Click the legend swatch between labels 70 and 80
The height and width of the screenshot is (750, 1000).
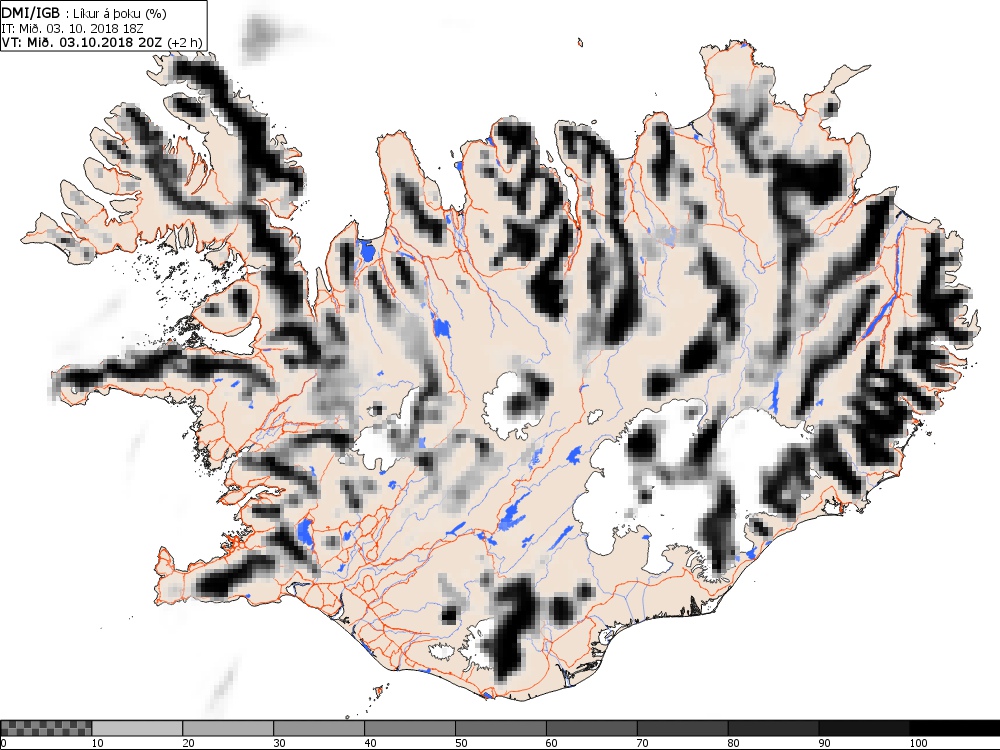point(682,728)
